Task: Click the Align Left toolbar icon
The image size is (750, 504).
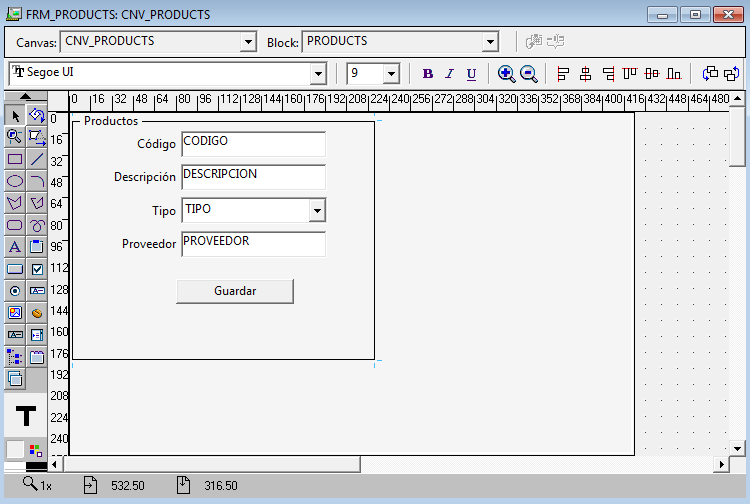Action: click(563, 73)
